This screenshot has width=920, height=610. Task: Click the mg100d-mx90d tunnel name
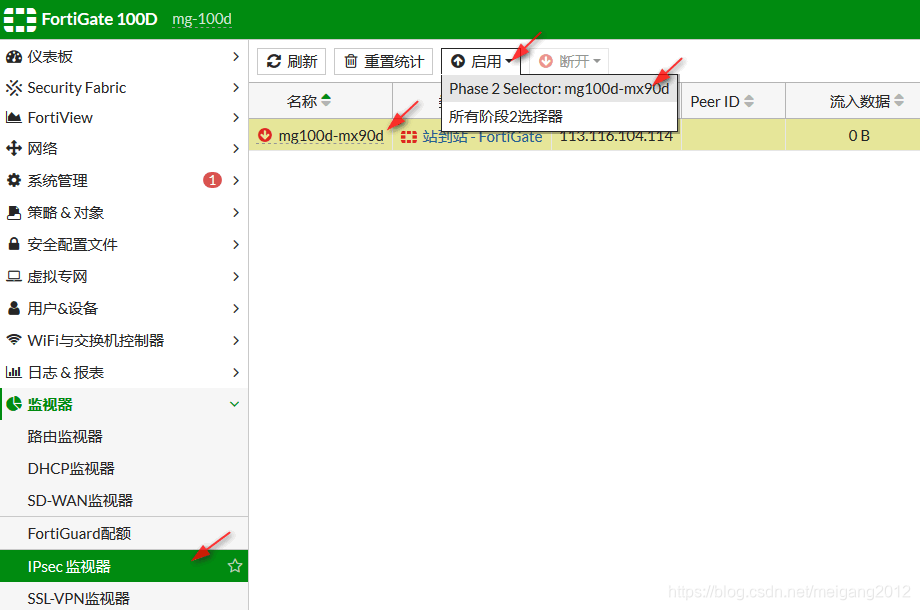tap(331, 136)
